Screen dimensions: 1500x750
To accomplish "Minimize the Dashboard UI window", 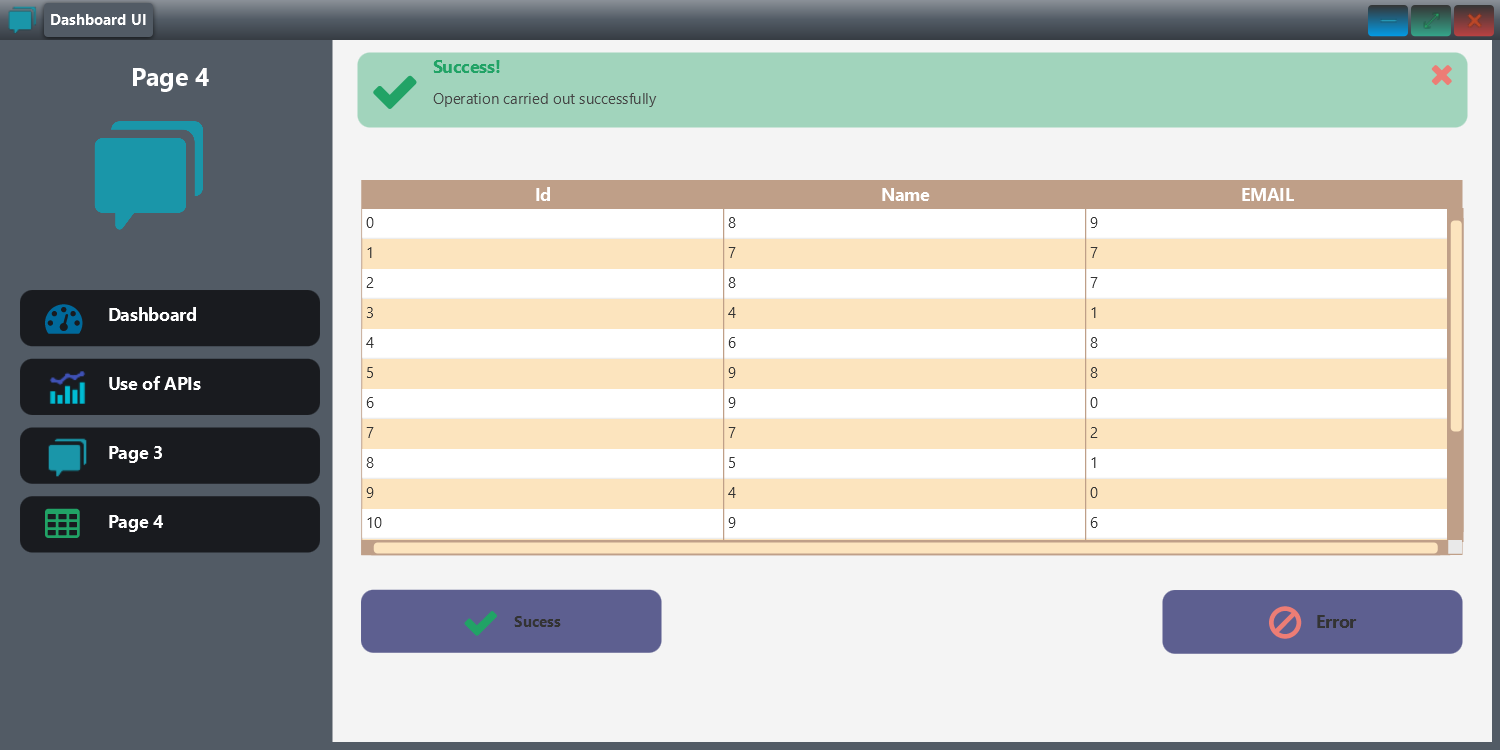I will coord(1388,21).
